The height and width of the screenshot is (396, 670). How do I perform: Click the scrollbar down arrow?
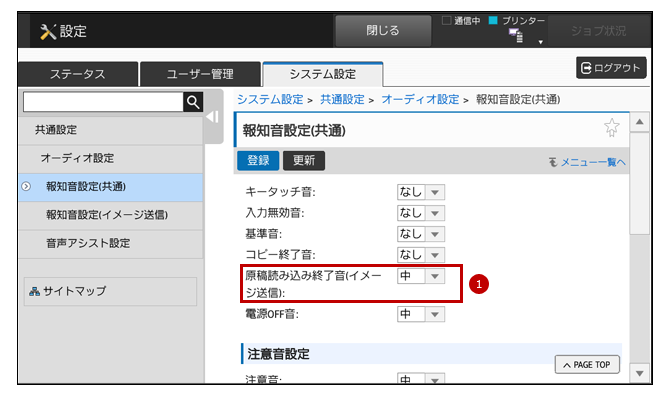click(x=639, y=374)
